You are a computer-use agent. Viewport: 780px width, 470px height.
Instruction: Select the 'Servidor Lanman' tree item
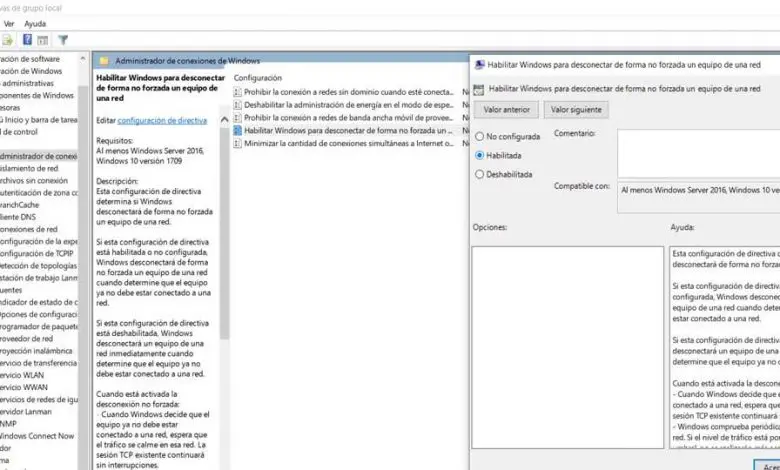tap(26, 412)
